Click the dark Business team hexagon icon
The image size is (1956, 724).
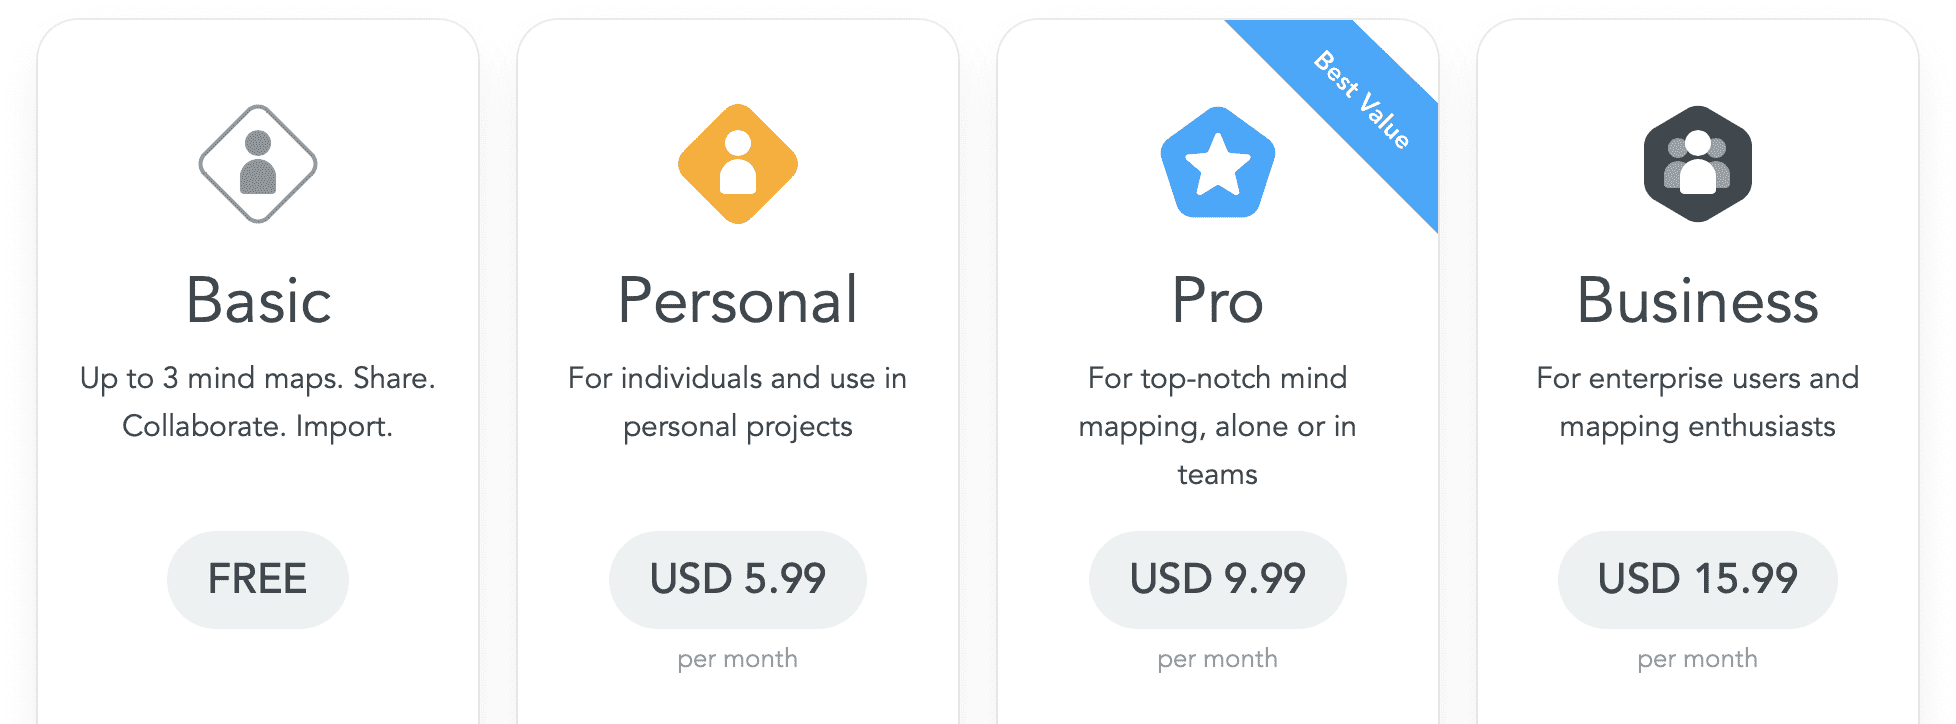coord(1698,164)
